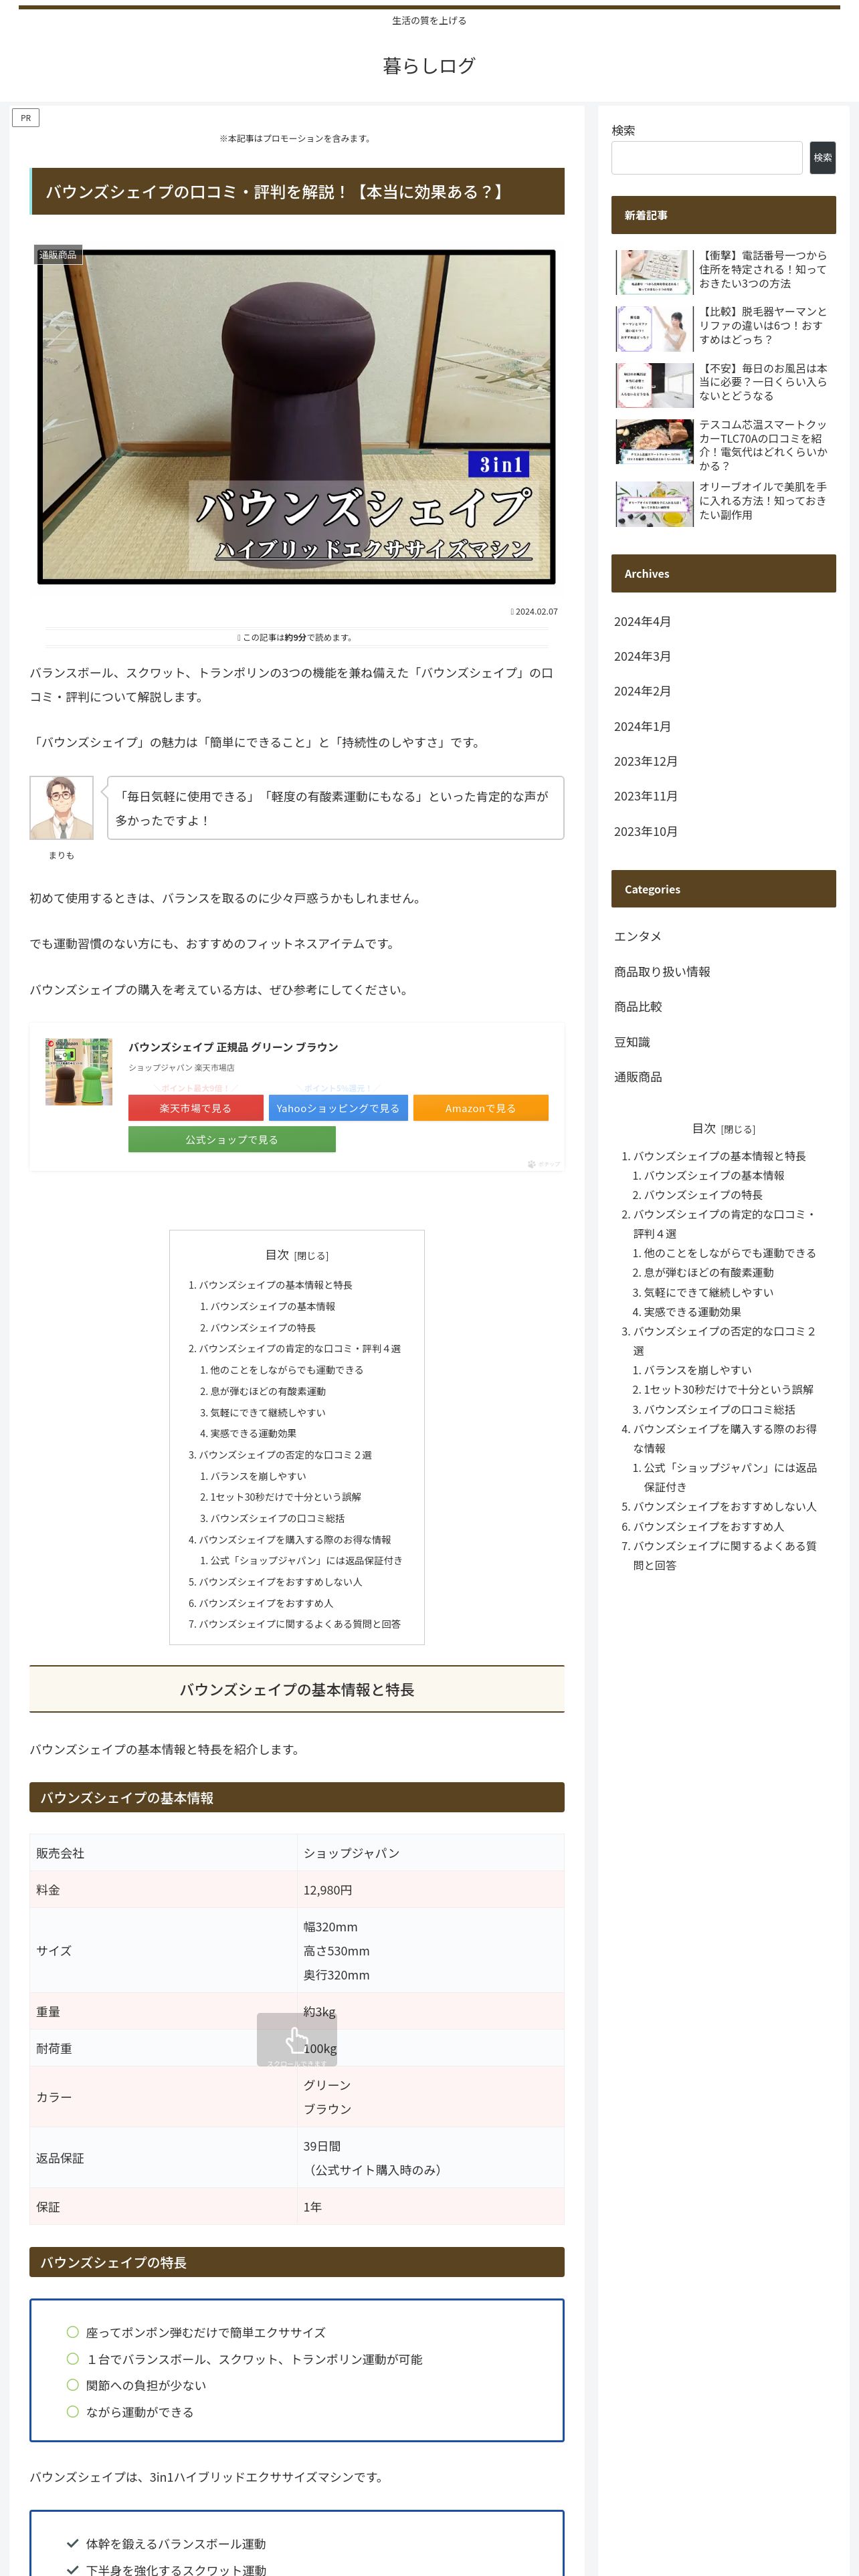Jump to バウンズシェイプの特長 in article contents
The width and height of the screenshot is (859, 2576).
(263, 1328)
